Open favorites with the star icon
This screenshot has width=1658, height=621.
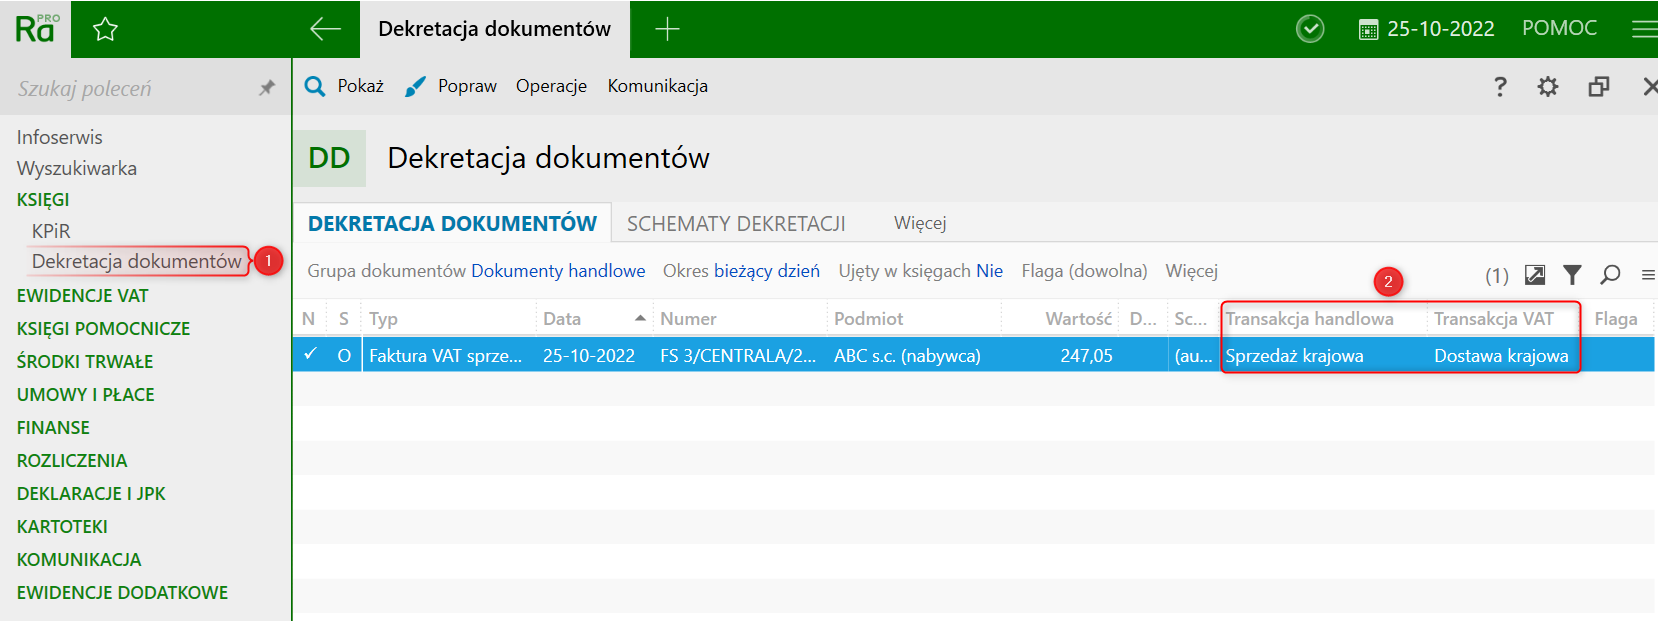(x=105, y=29)
